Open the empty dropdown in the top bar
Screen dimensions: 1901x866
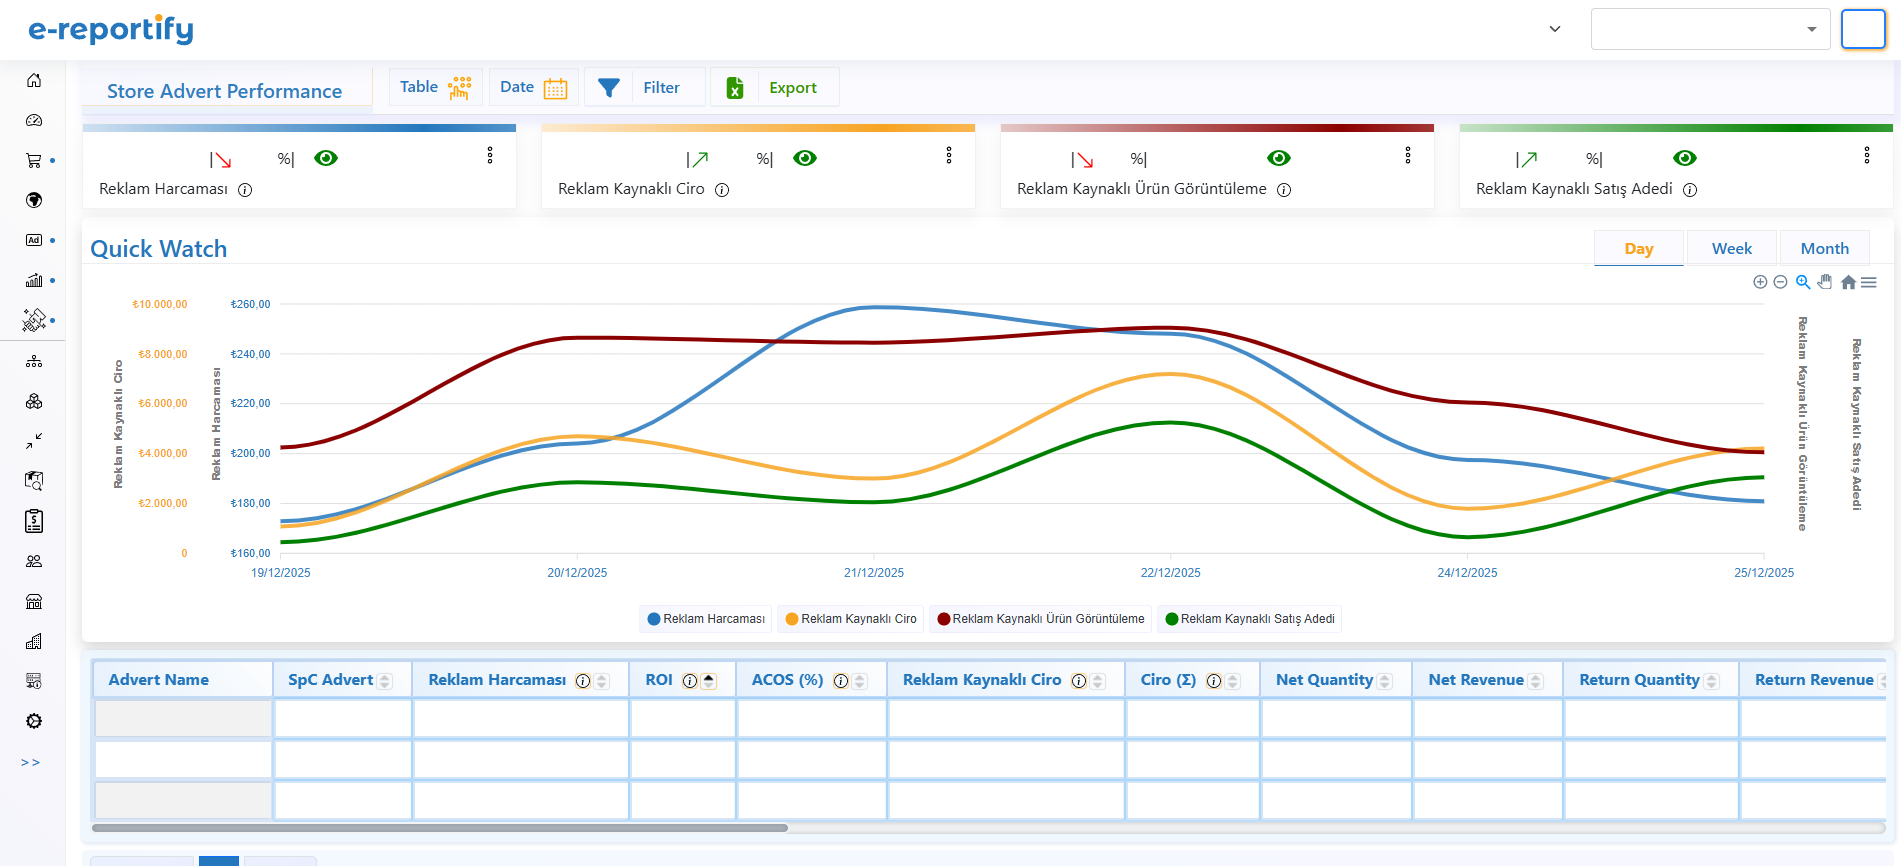tap(1710, 29)
